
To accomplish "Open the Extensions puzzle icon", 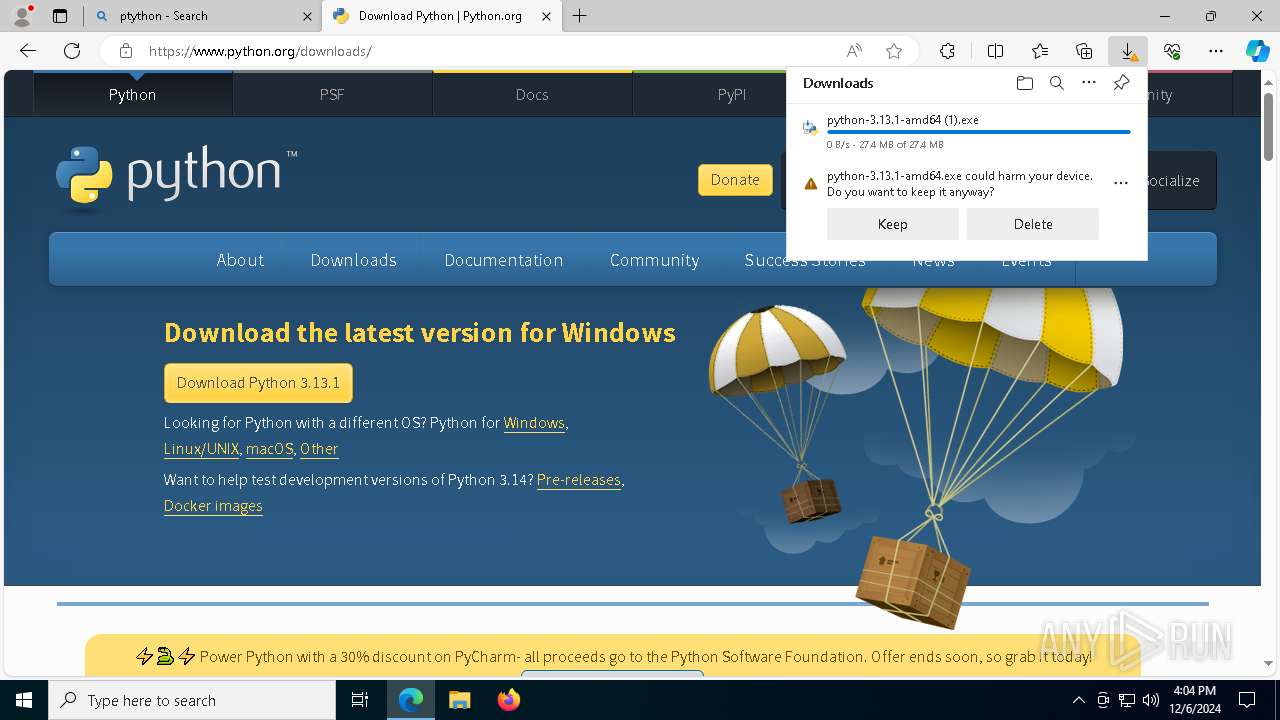I will click(x=947, y=51).
